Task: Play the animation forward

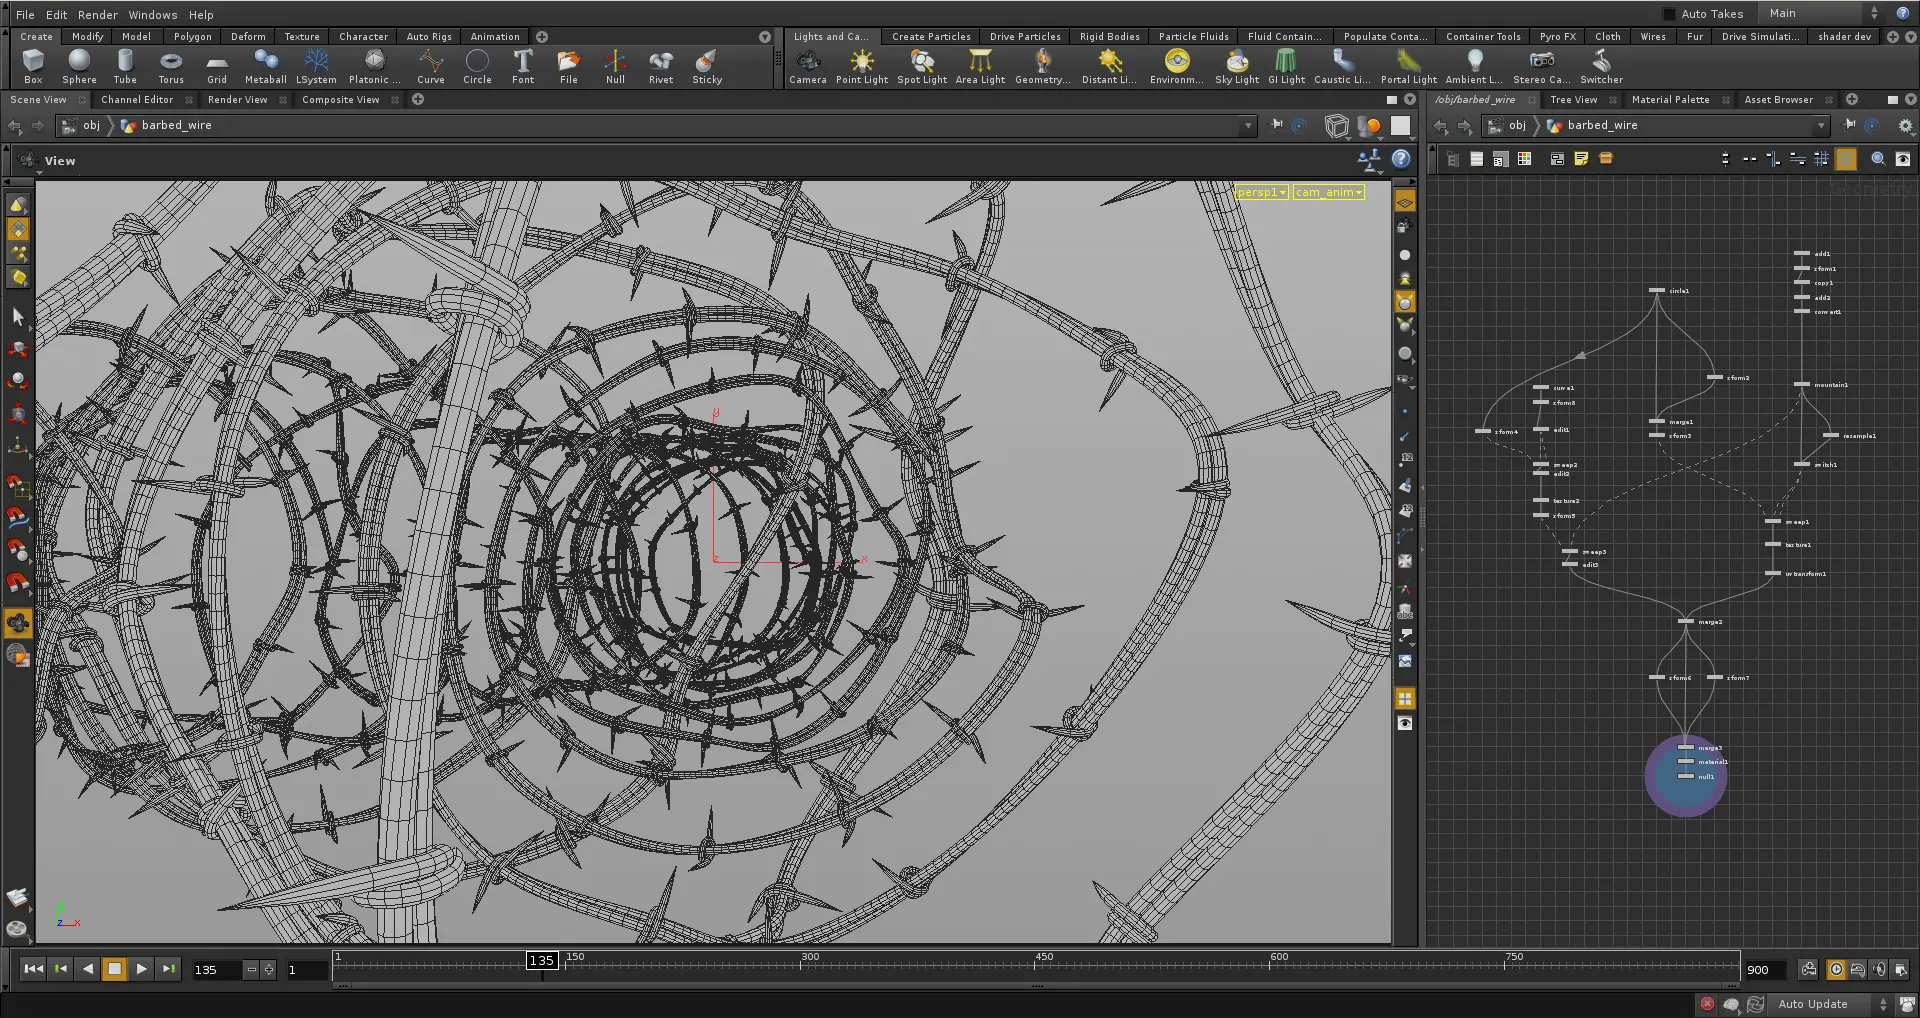Action: (x=141, y=969)
